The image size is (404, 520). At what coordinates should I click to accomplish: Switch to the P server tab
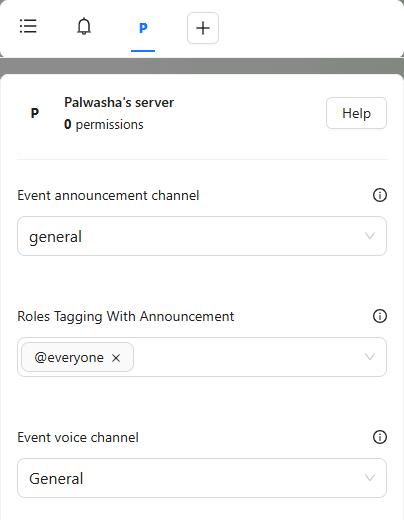coord(143,28)
